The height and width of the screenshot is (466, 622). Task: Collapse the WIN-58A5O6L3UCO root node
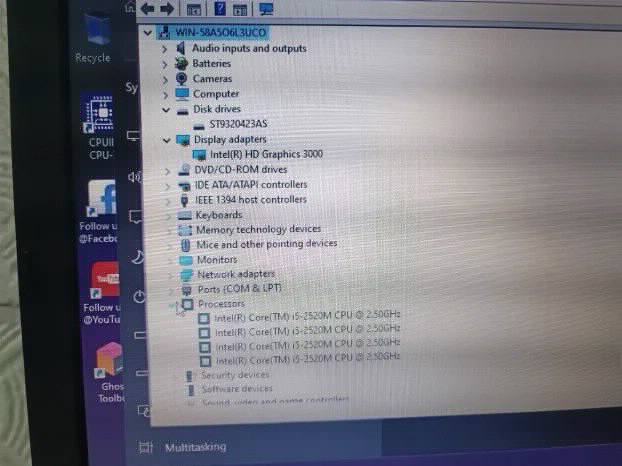[148, 33]
